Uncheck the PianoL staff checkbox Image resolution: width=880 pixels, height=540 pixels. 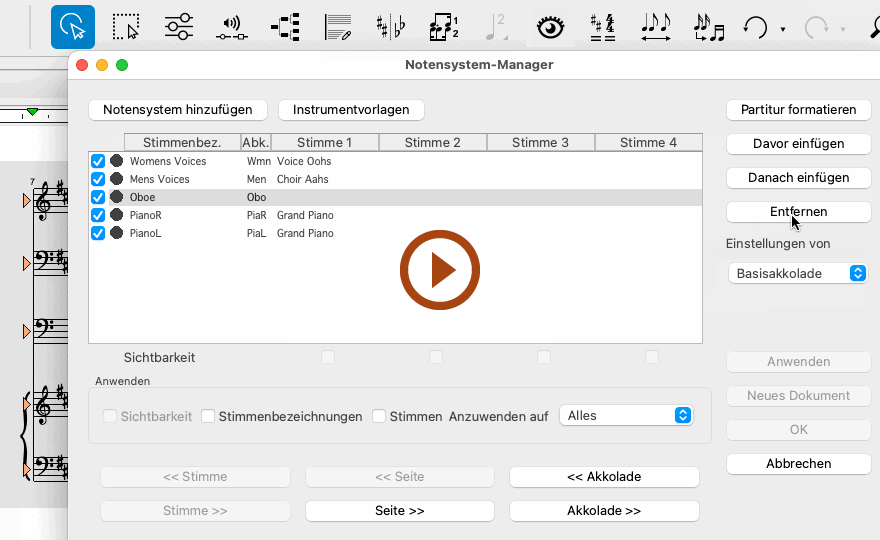[98, 233]
